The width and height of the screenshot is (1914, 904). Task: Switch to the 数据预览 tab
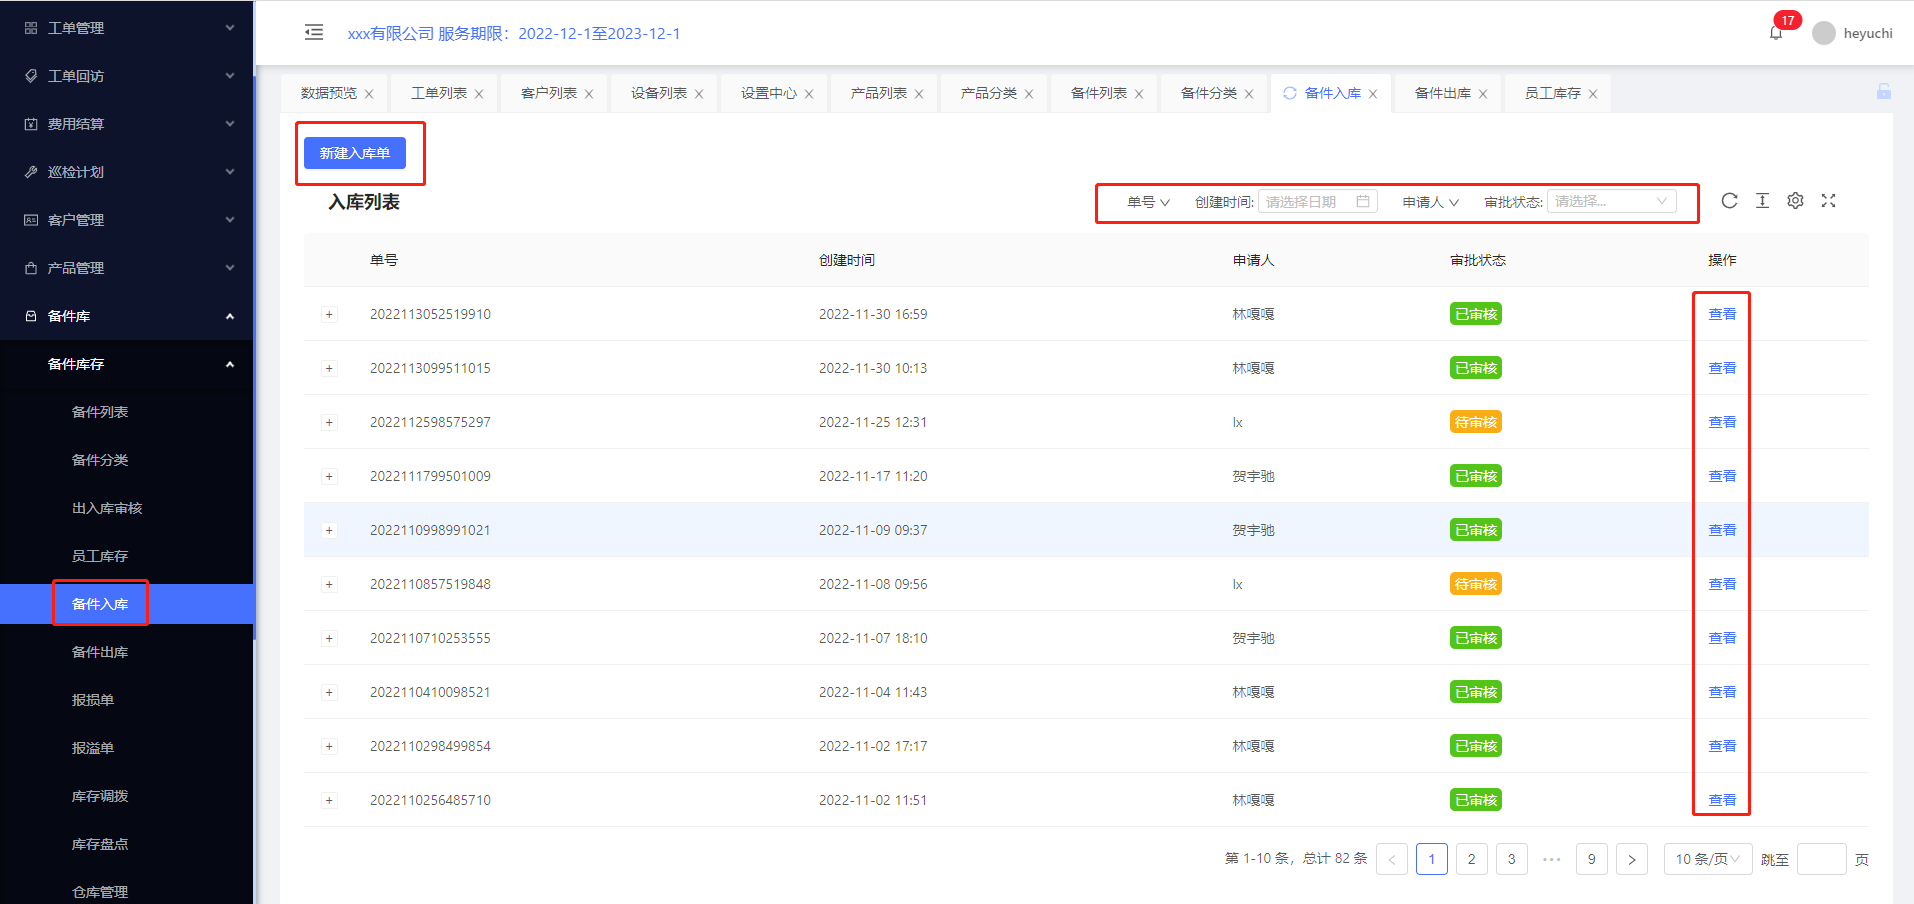coord(329,93)
